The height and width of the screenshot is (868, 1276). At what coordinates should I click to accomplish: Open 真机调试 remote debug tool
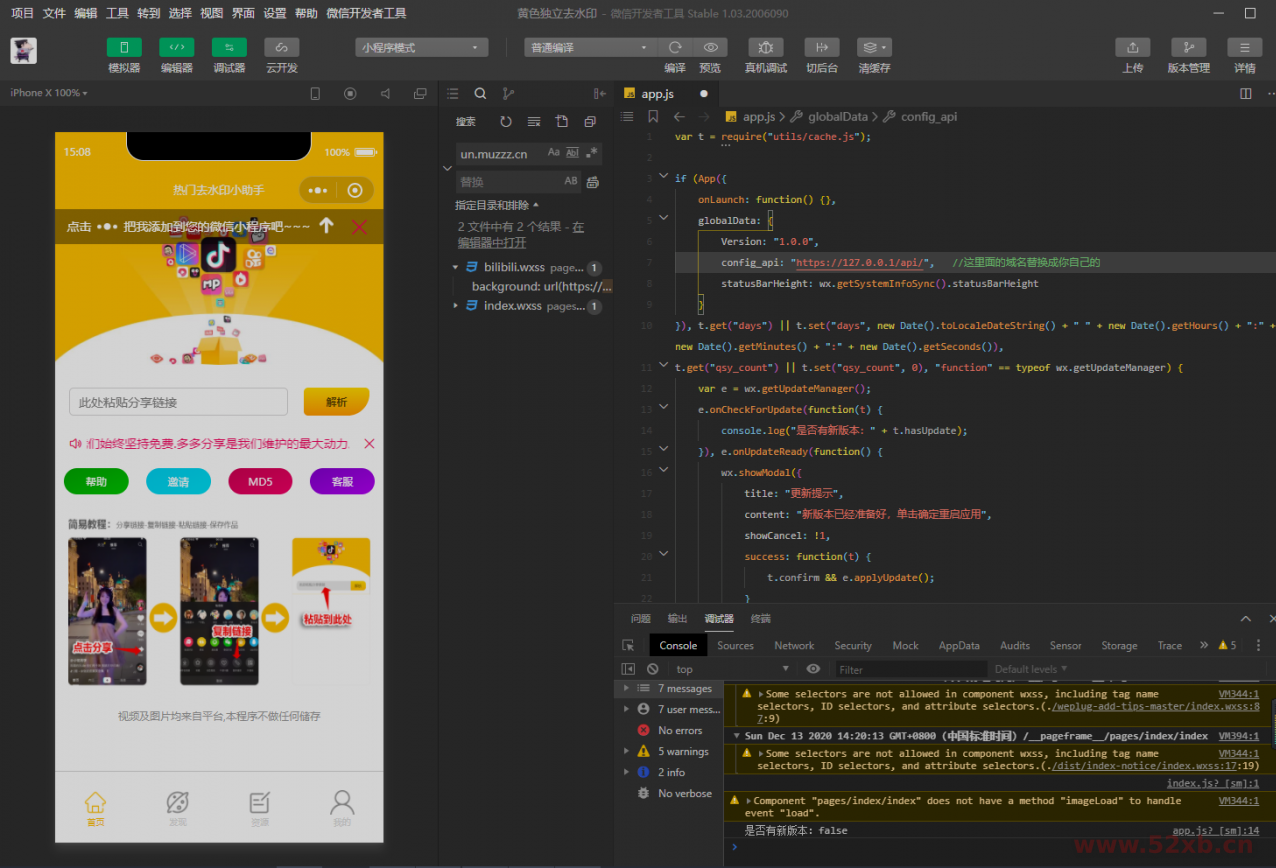pyautogui.click(x=765, y=47)
